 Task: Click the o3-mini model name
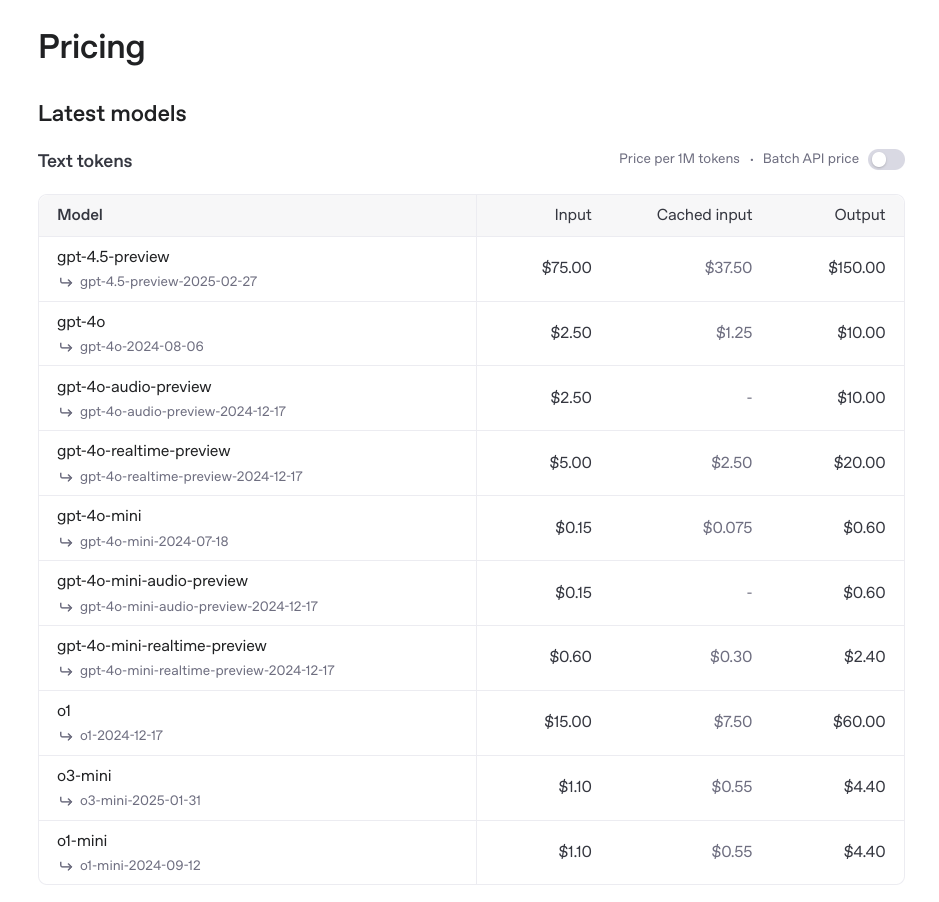pyautogui.click(x=84, y=776)
